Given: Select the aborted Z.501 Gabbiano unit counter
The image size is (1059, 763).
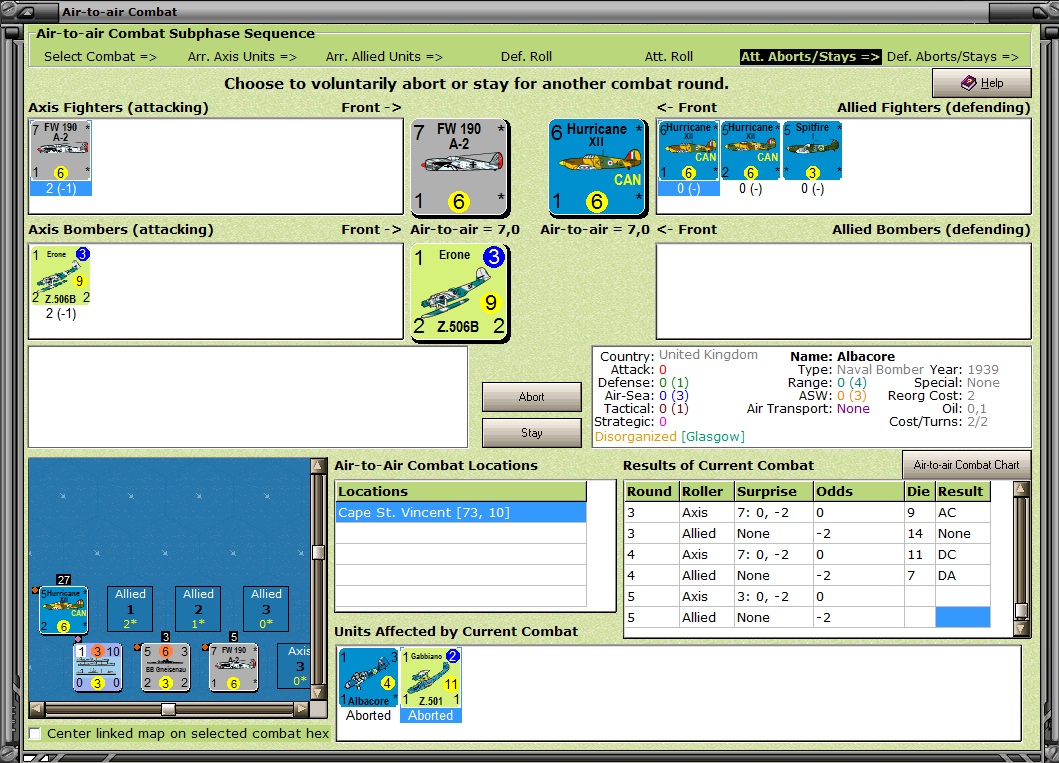Looking at the screenshot, I should [430, 678].
